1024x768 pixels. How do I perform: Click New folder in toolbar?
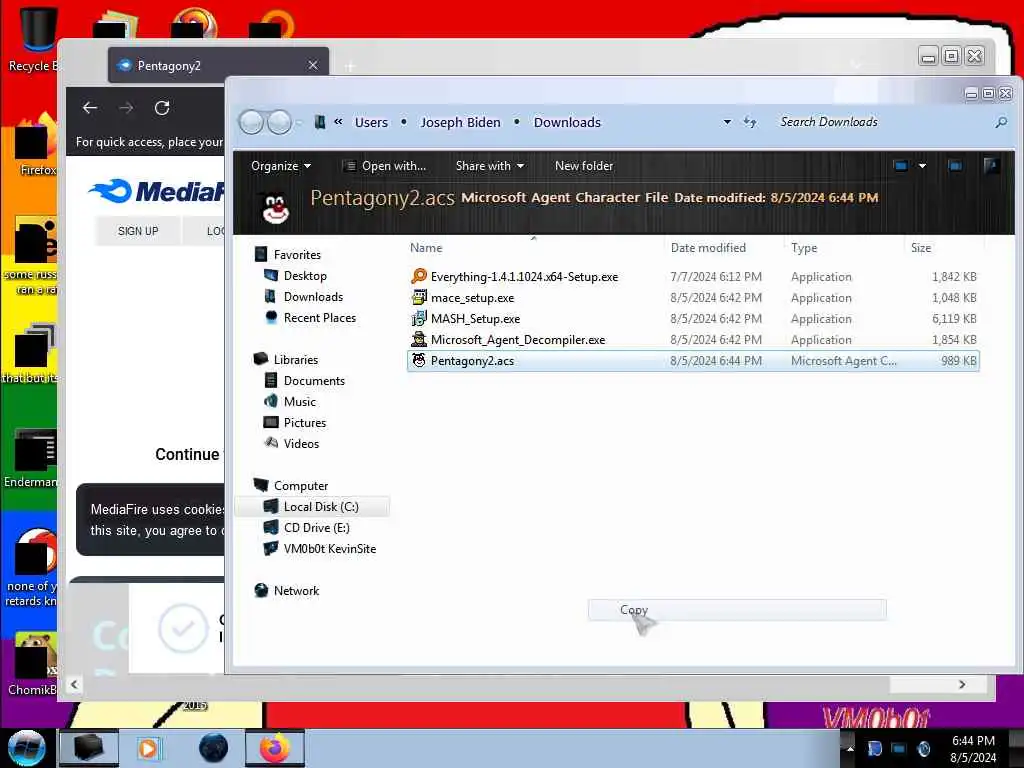[584, 166]
